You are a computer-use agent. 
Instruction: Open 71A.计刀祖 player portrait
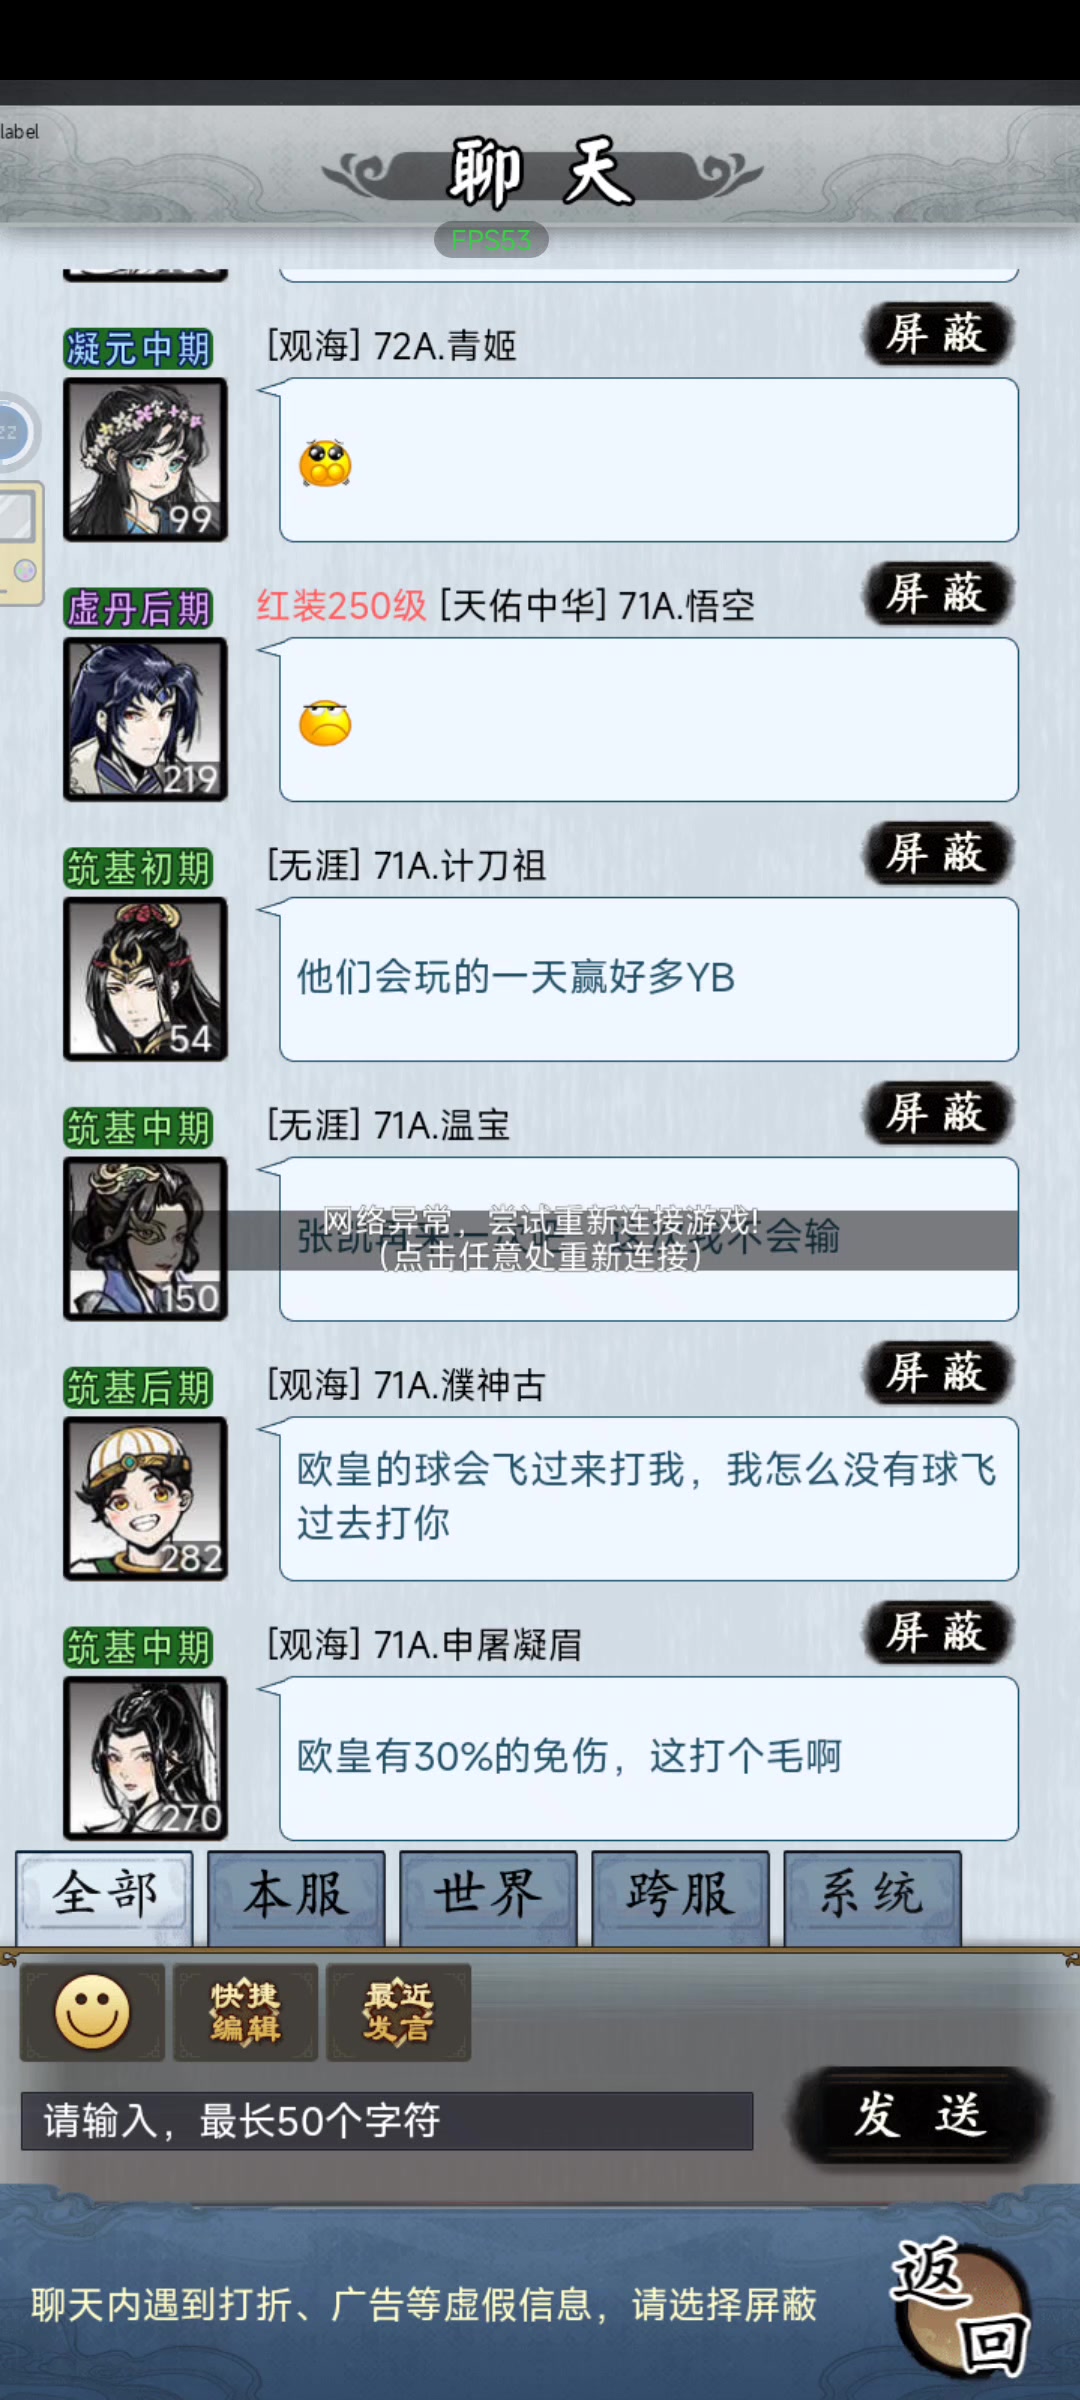pos(146,979)
